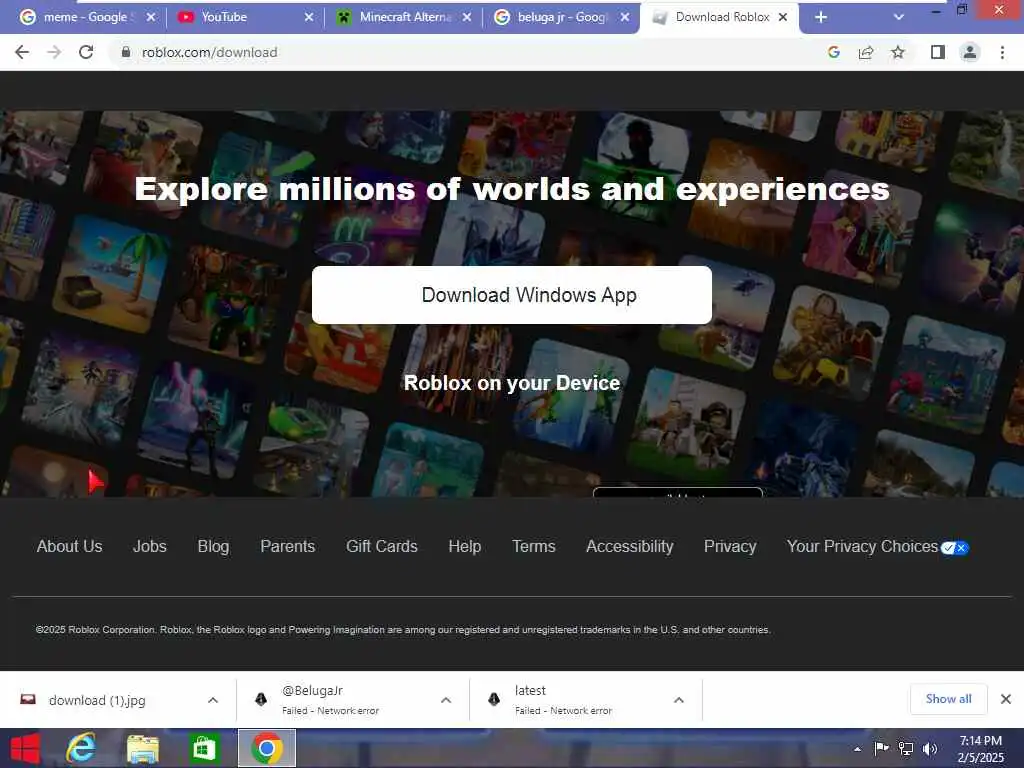Switch to the beluga jr - Google tab
Image resolution: width=1024 pixels, height=768 pixels.
tap(561, 17)
